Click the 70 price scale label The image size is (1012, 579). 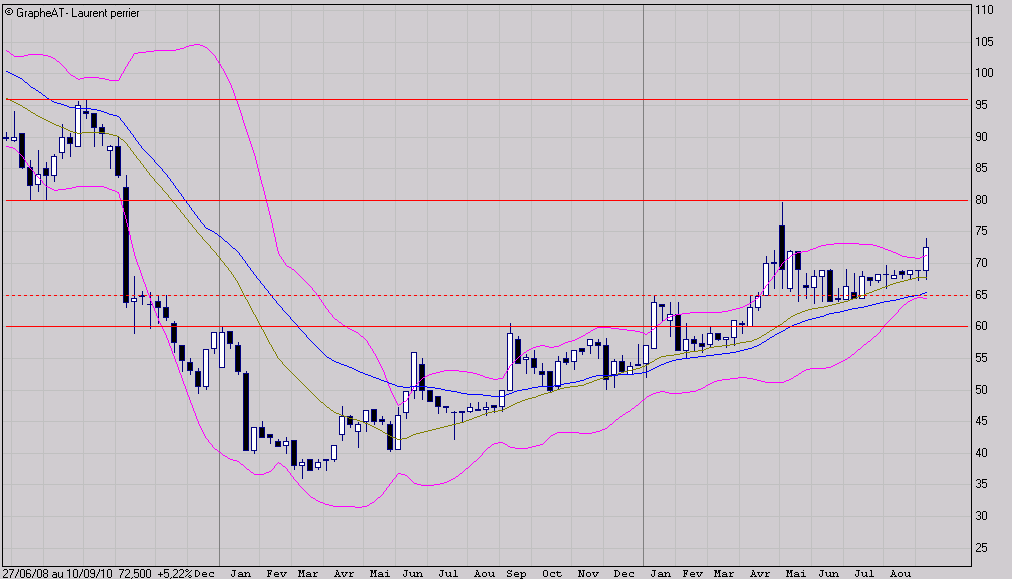(981, 263)
